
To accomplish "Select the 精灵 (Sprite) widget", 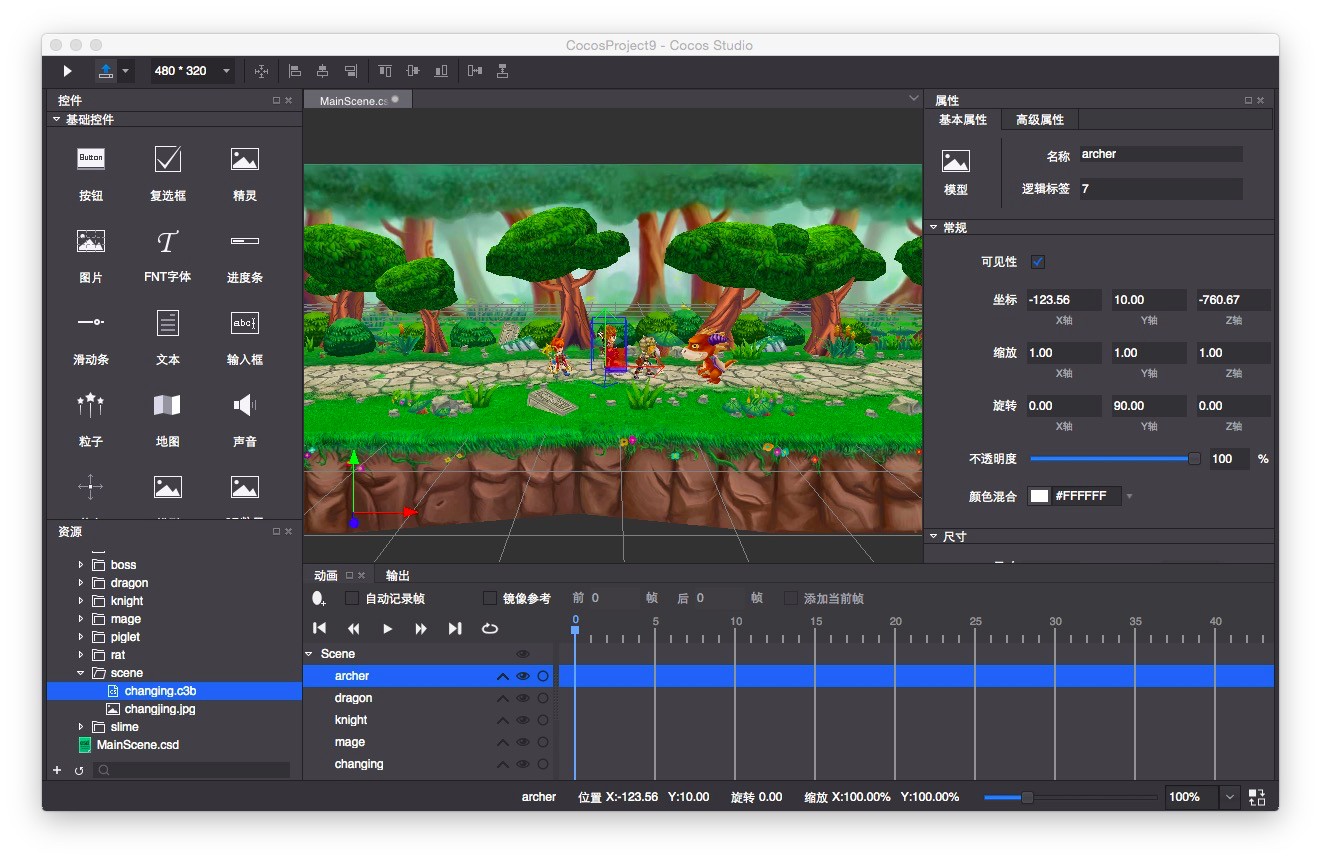I will tap(245, 173).
